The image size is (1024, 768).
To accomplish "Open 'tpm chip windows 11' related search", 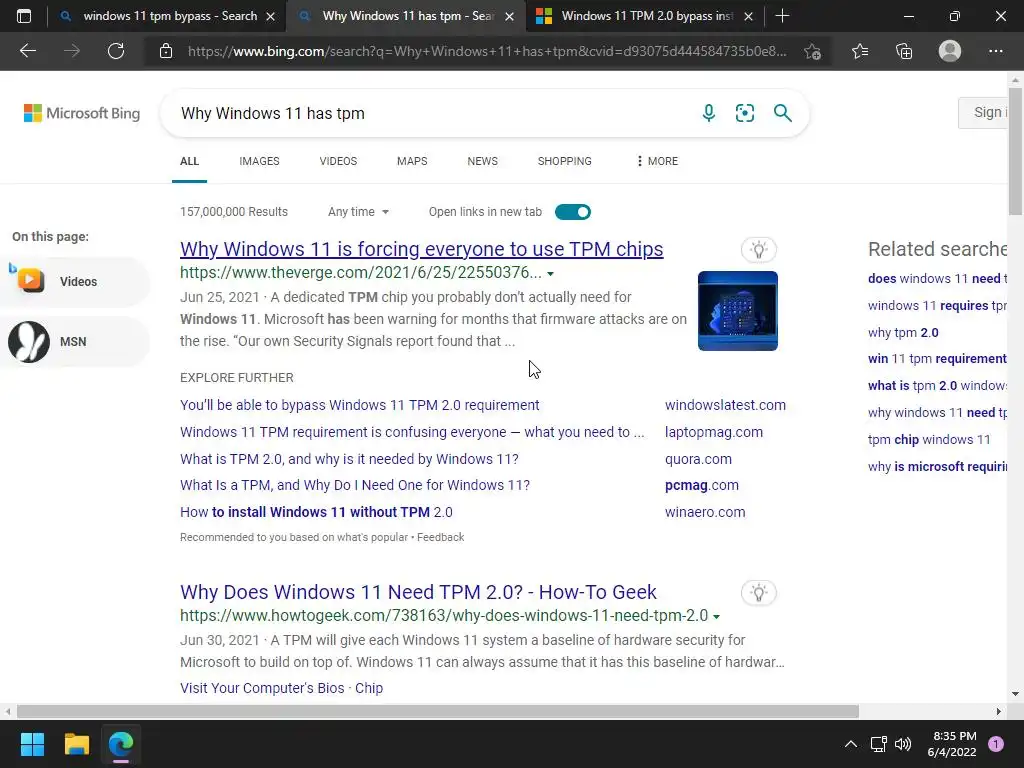I will (929, 440).
